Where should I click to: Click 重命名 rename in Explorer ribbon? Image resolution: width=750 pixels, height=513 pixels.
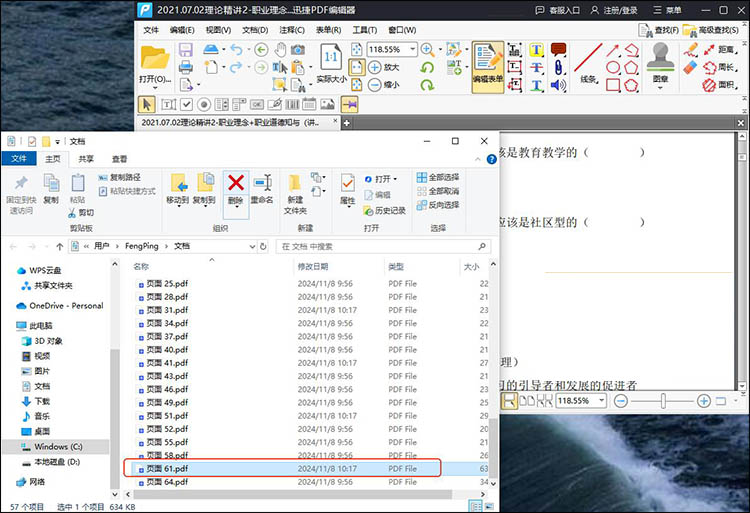pyautogui.click(x=262, y=189)
